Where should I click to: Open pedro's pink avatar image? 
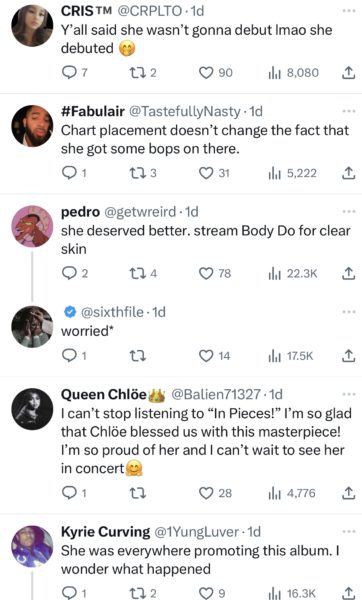[32, 226]
